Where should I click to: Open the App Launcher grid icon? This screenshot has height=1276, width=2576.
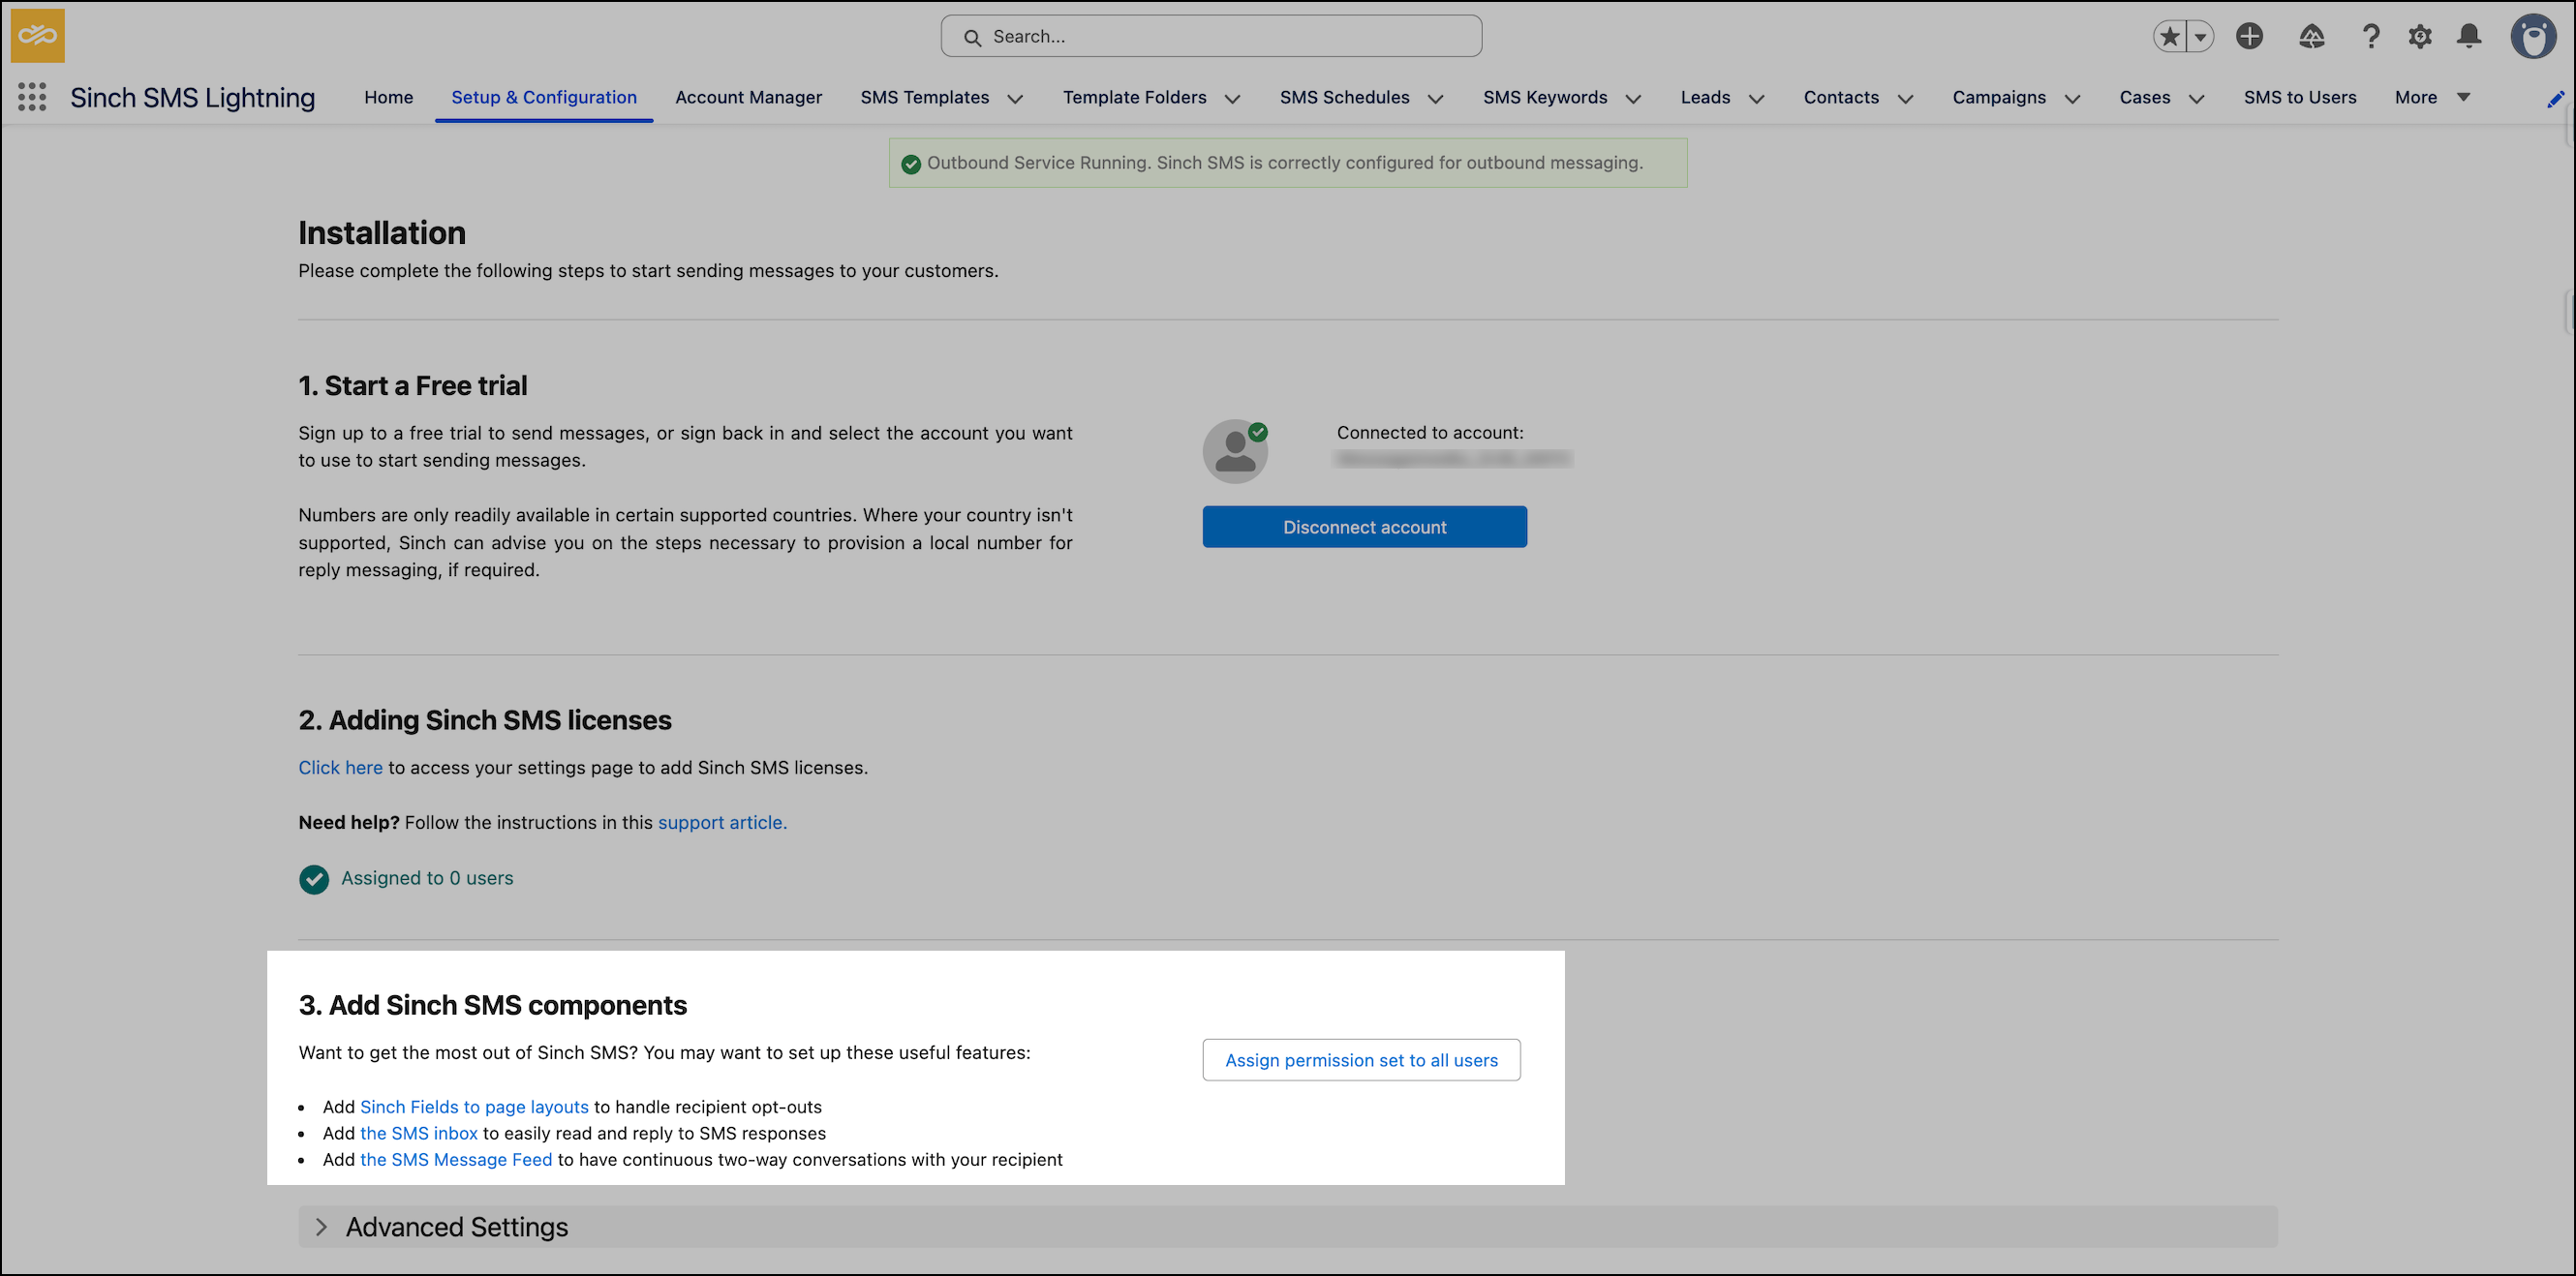[x=32, y=97]
